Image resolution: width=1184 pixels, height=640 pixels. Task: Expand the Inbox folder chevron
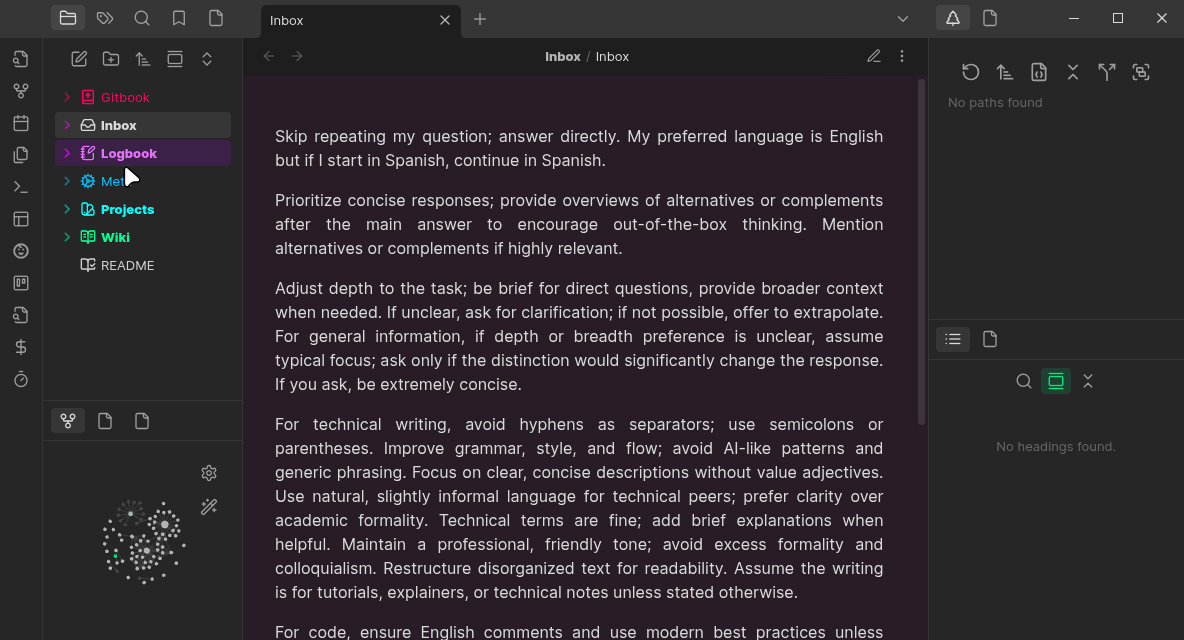[x=67, y=125]
